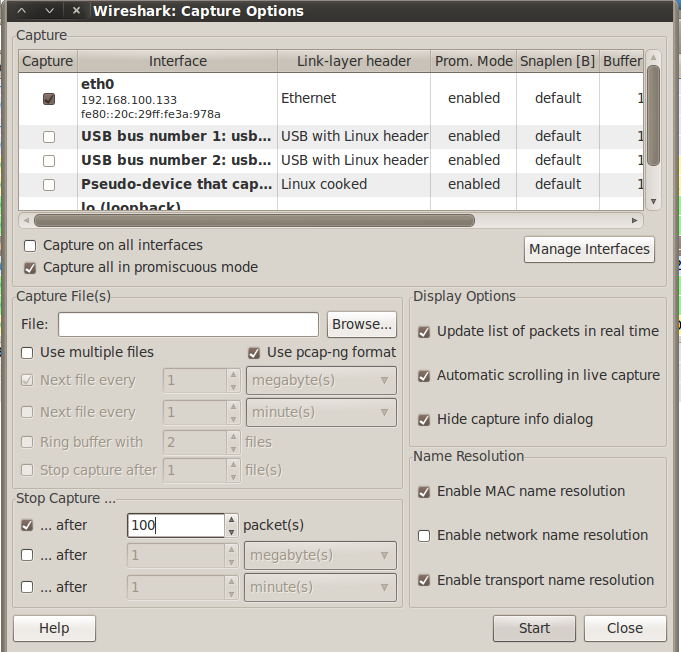This screenshot has height=652, width=681.
Task: Enable stop after megabyte(s) checkbox
Action: tap(27, 555)
